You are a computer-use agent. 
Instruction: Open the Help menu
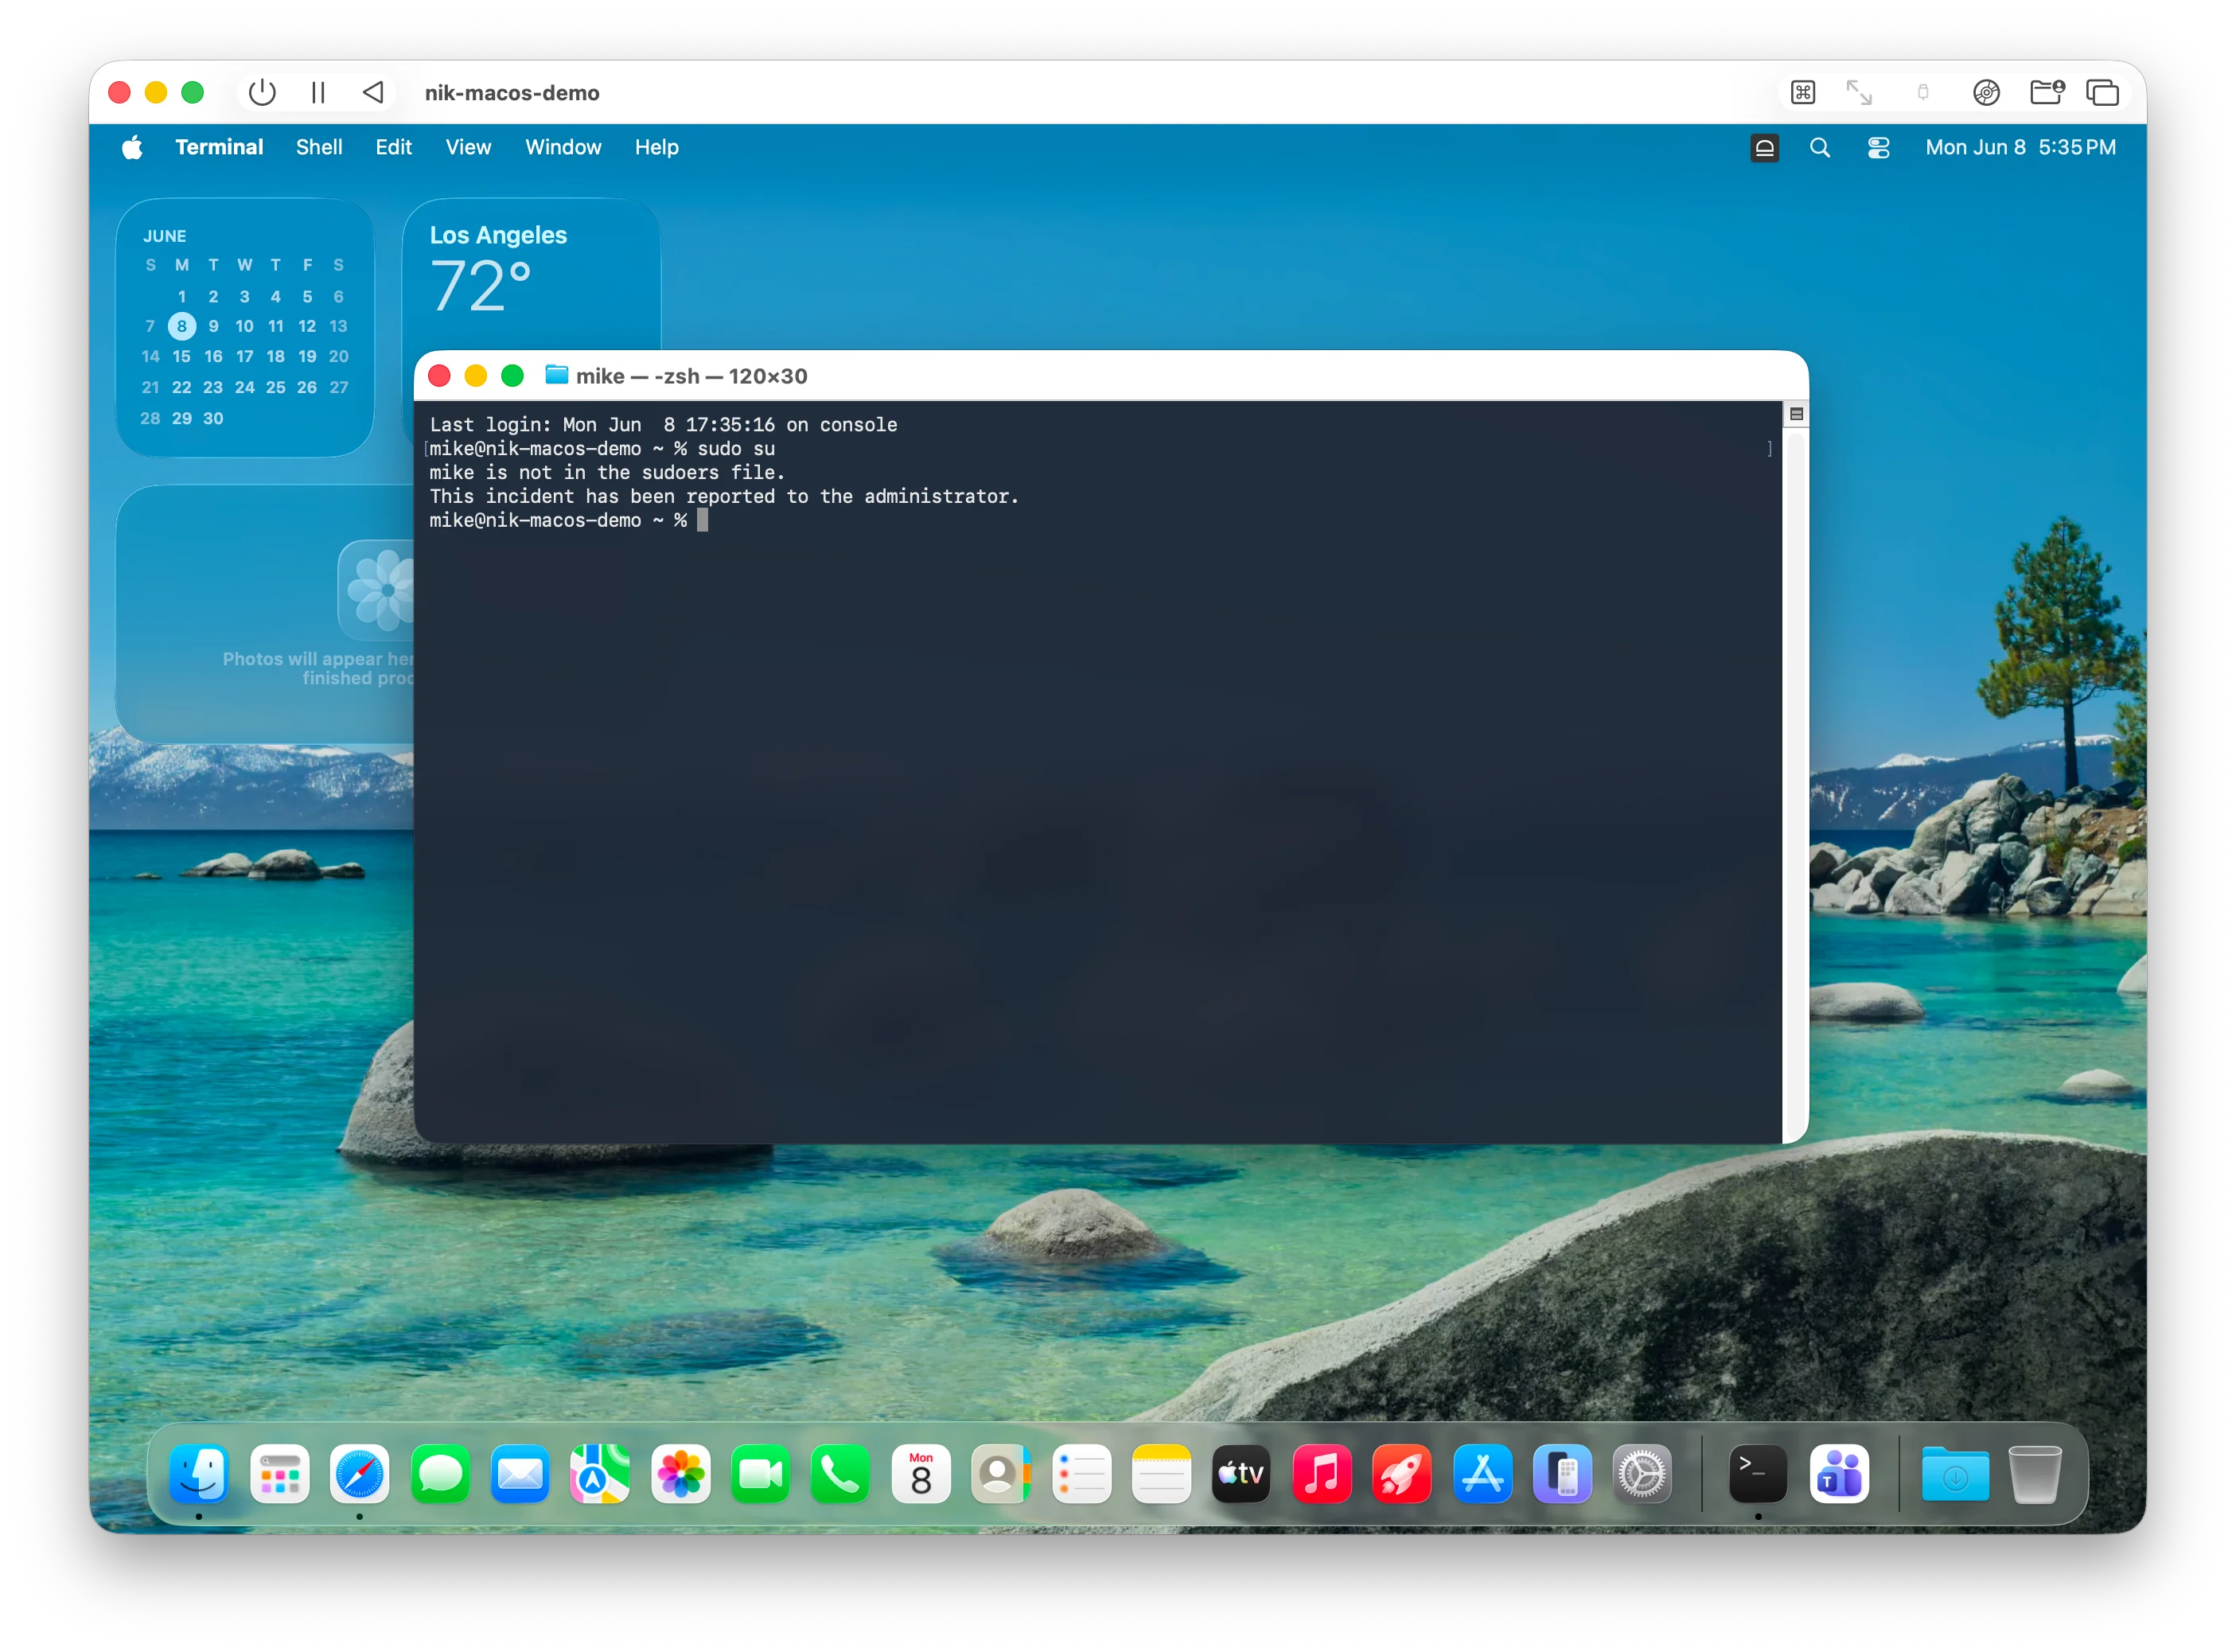click(x=656, y=147)
